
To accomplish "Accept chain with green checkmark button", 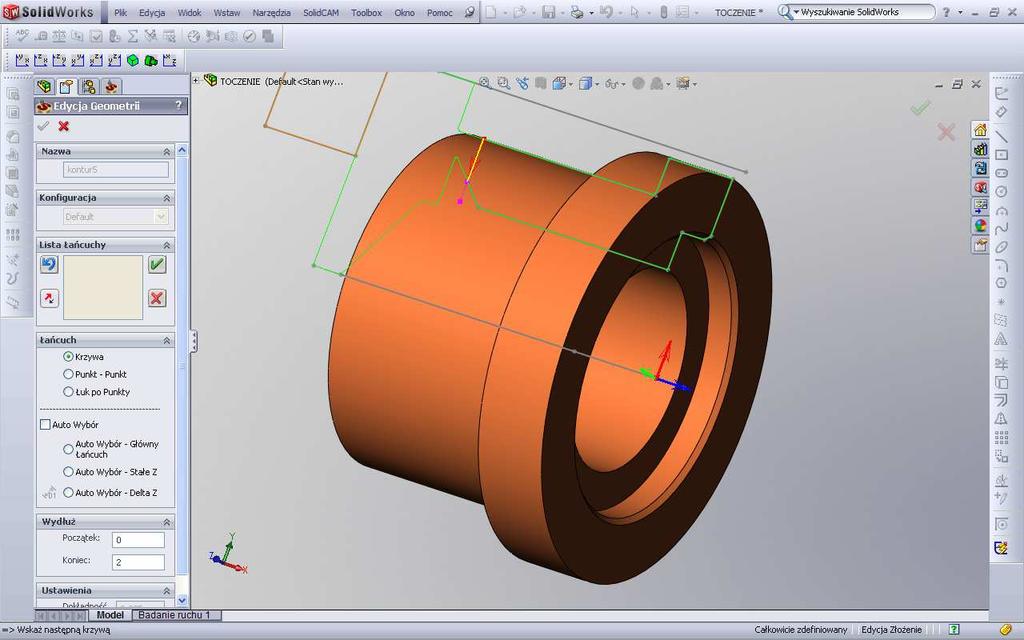I will pyautogui.click(x=157, y=264).
